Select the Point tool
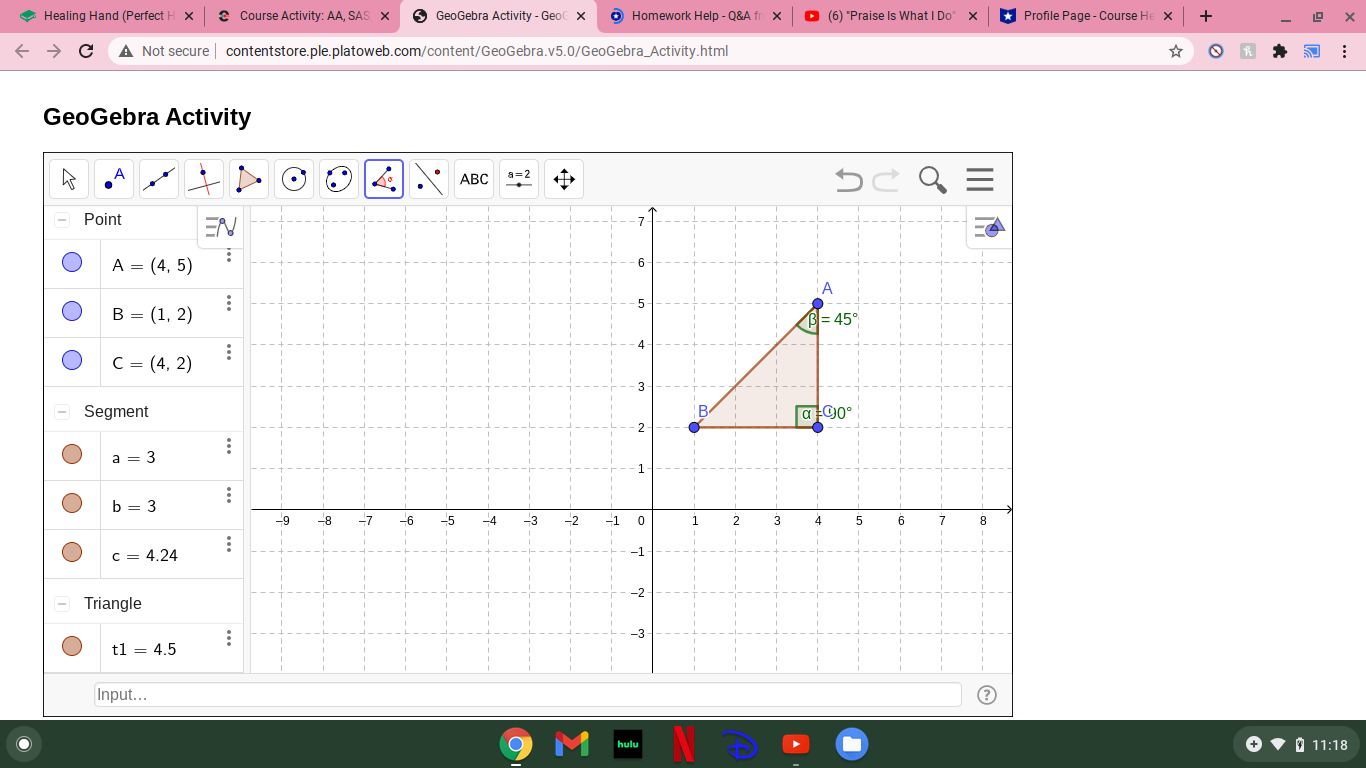The height and width of the screenshot is (768, 1366). click(x=114, y=179)
